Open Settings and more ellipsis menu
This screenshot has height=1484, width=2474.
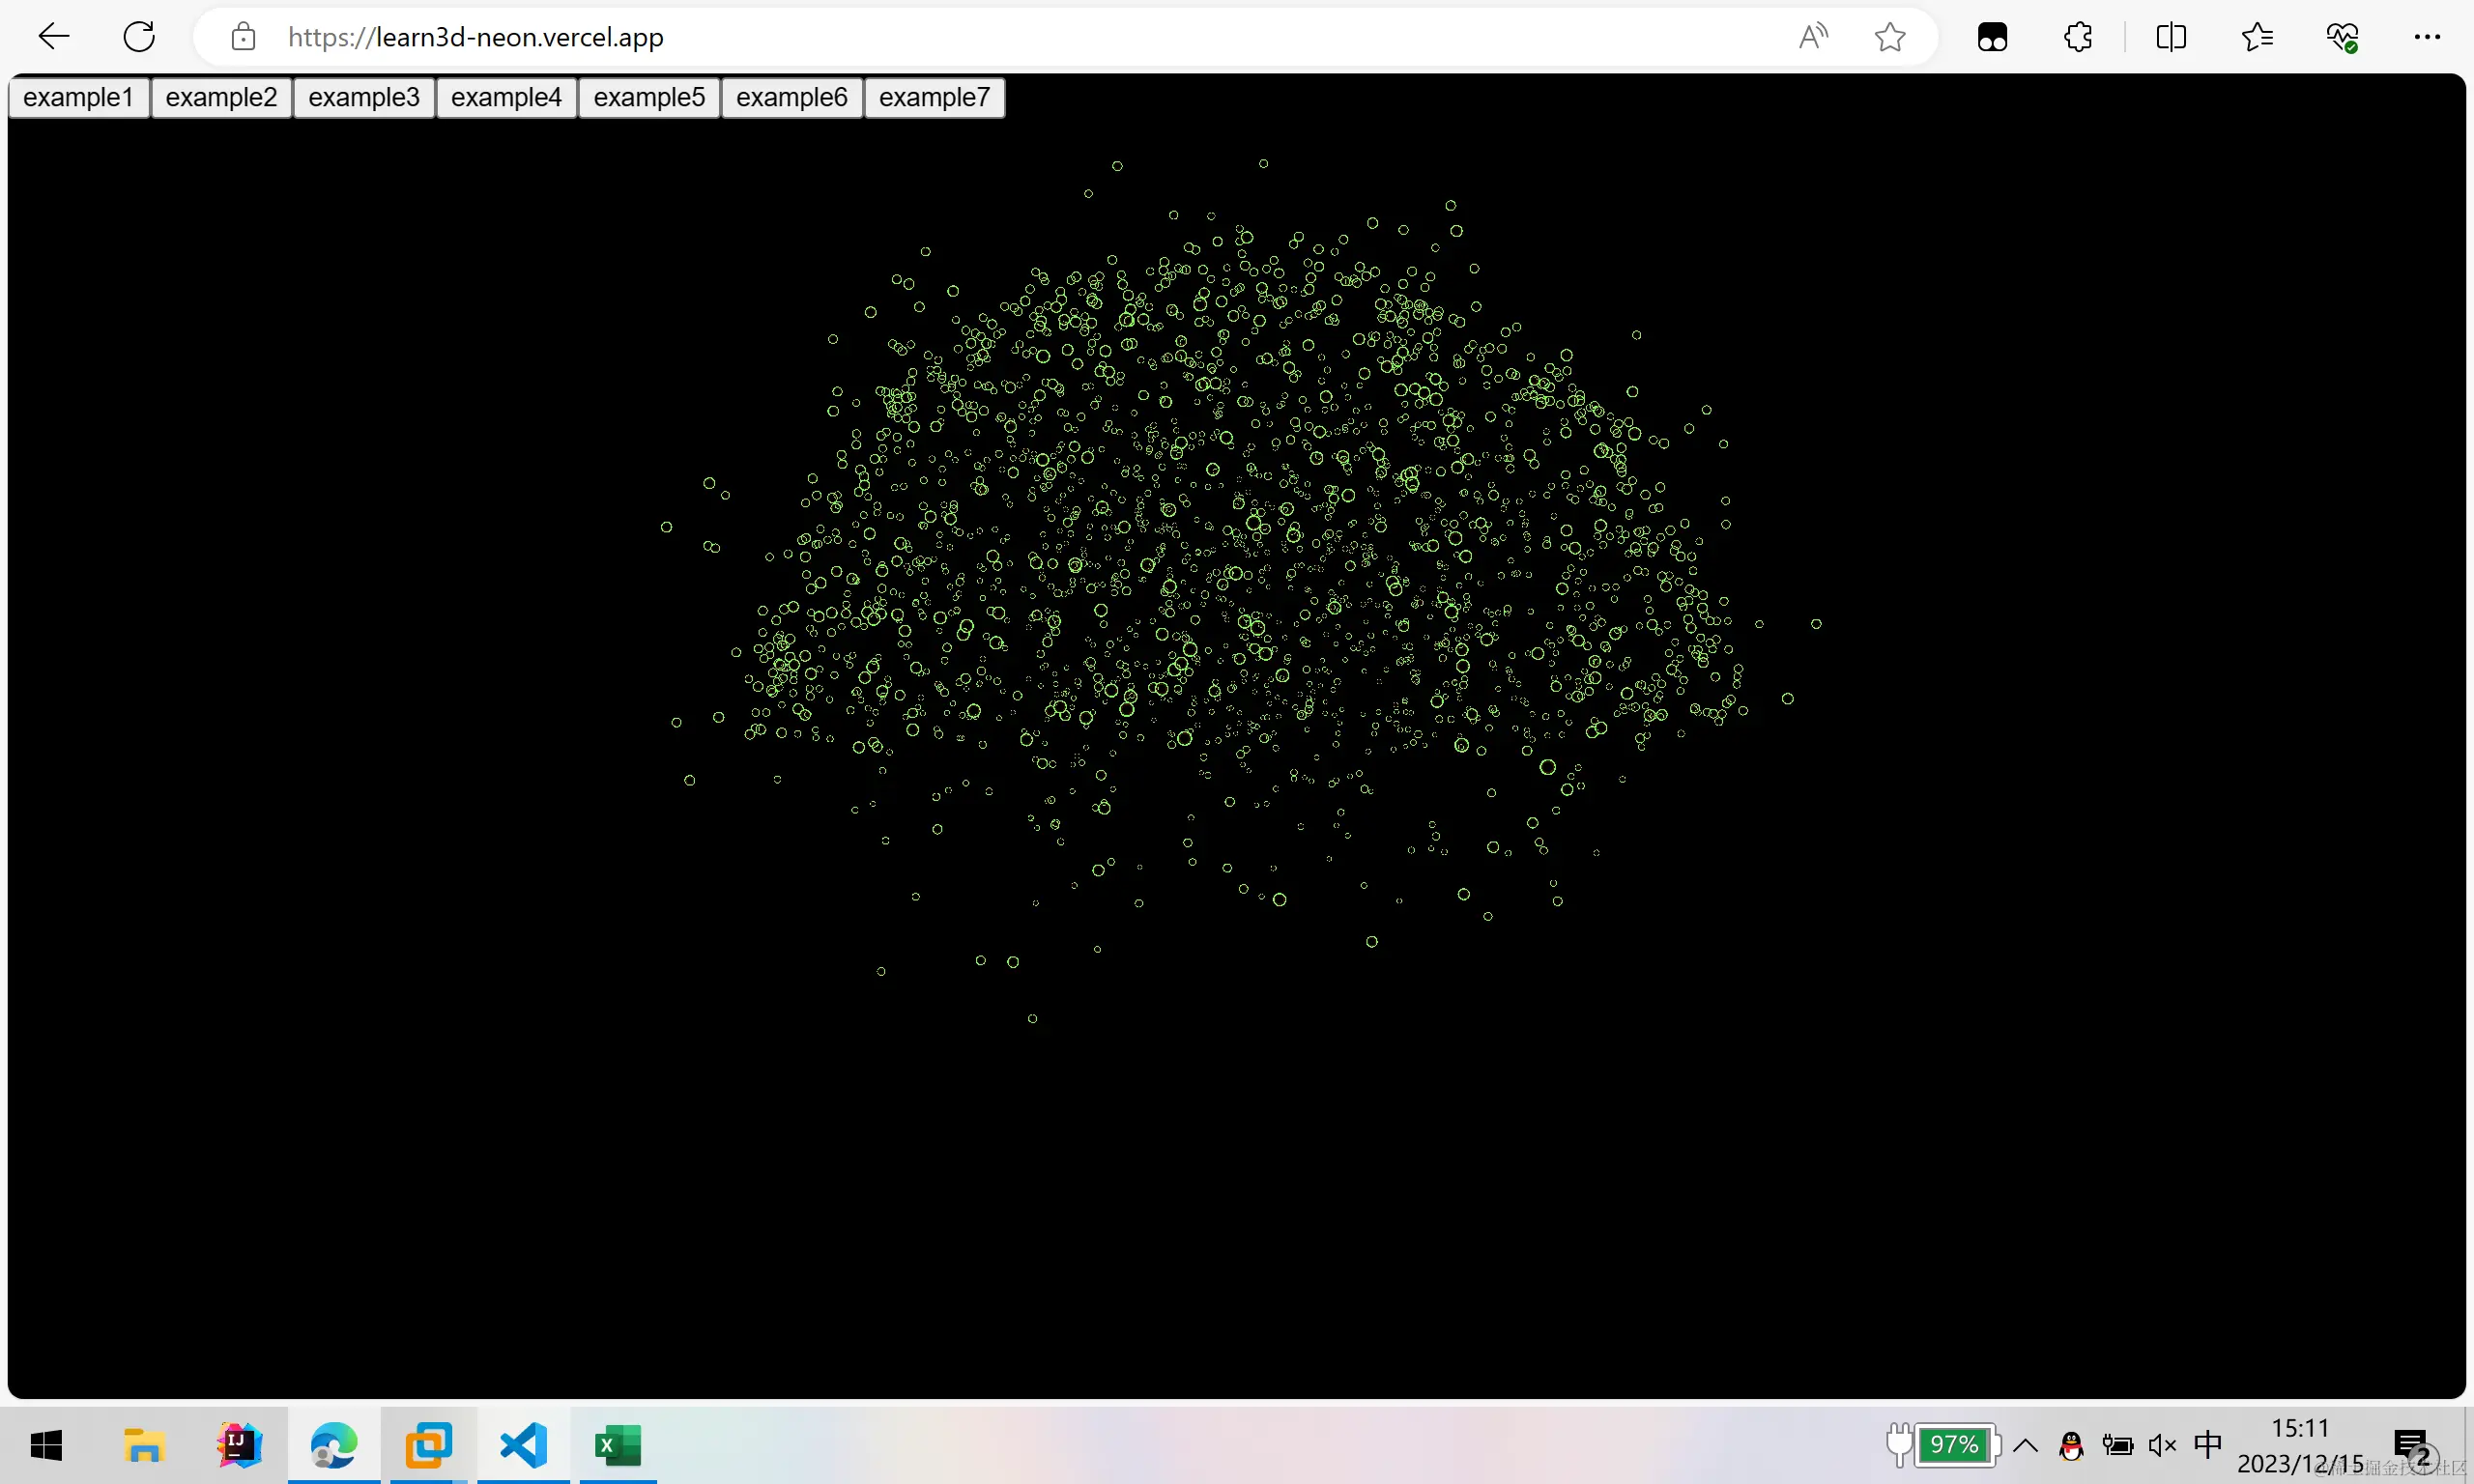tap(2427, 37)
